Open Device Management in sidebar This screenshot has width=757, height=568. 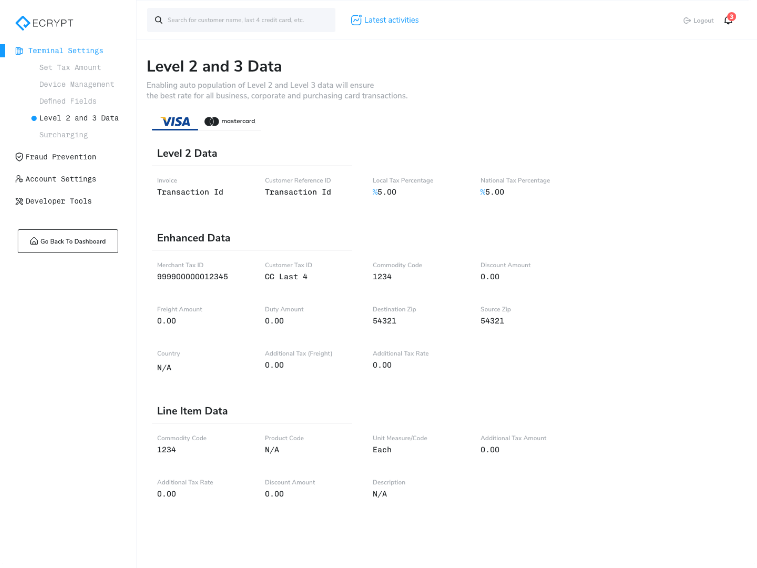click(76, 85)
